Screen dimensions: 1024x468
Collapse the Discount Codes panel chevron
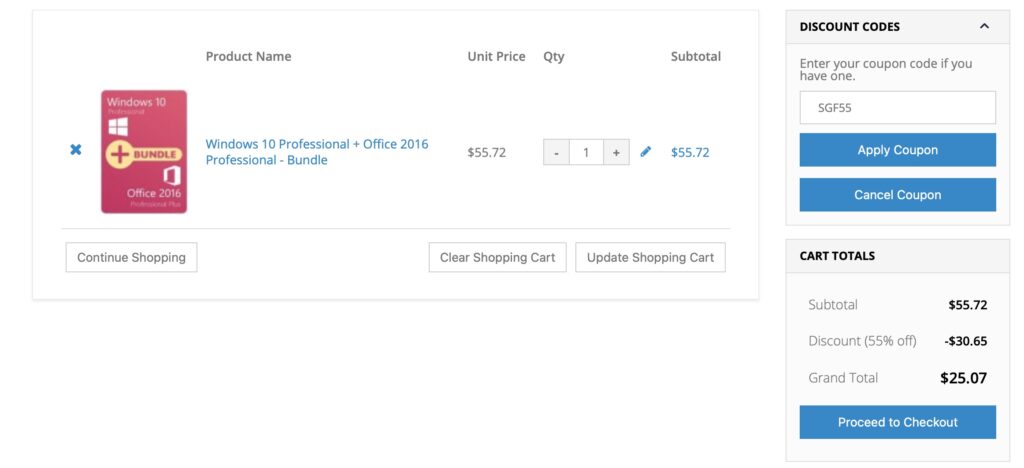[x=984, y=27]
